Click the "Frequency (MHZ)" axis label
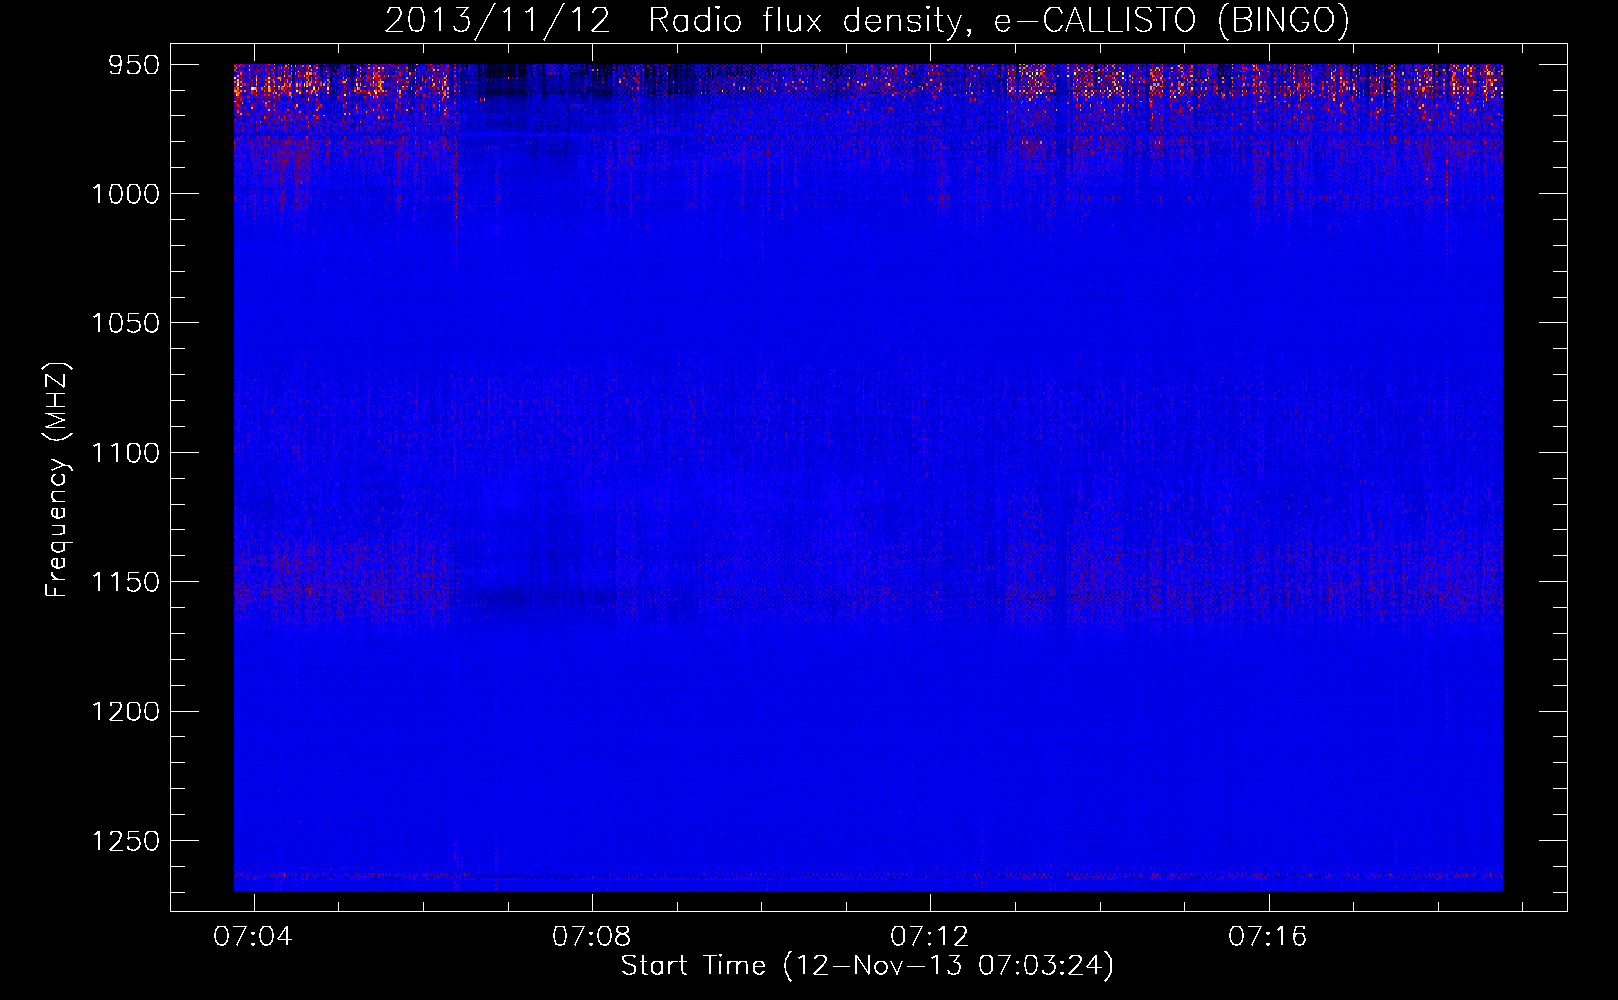The image size is (1618, 1000). pos(57,480)
